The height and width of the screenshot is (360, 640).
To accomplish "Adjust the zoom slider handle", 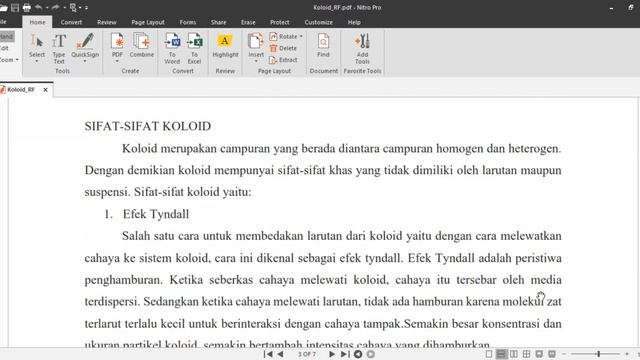I will click(x=598, y=354).
